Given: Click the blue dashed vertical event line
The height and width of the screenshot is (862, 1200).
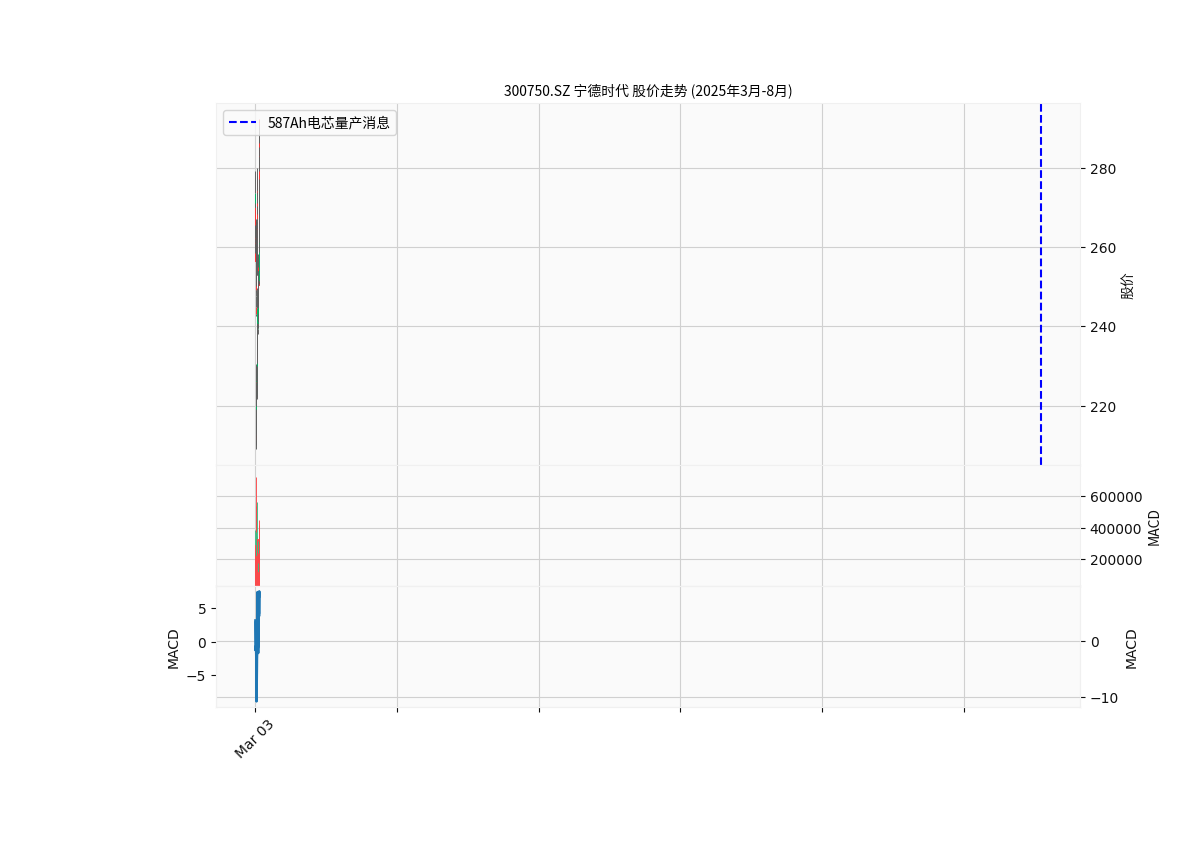Looking at the screenshot, I should [x=1041, y=284].
